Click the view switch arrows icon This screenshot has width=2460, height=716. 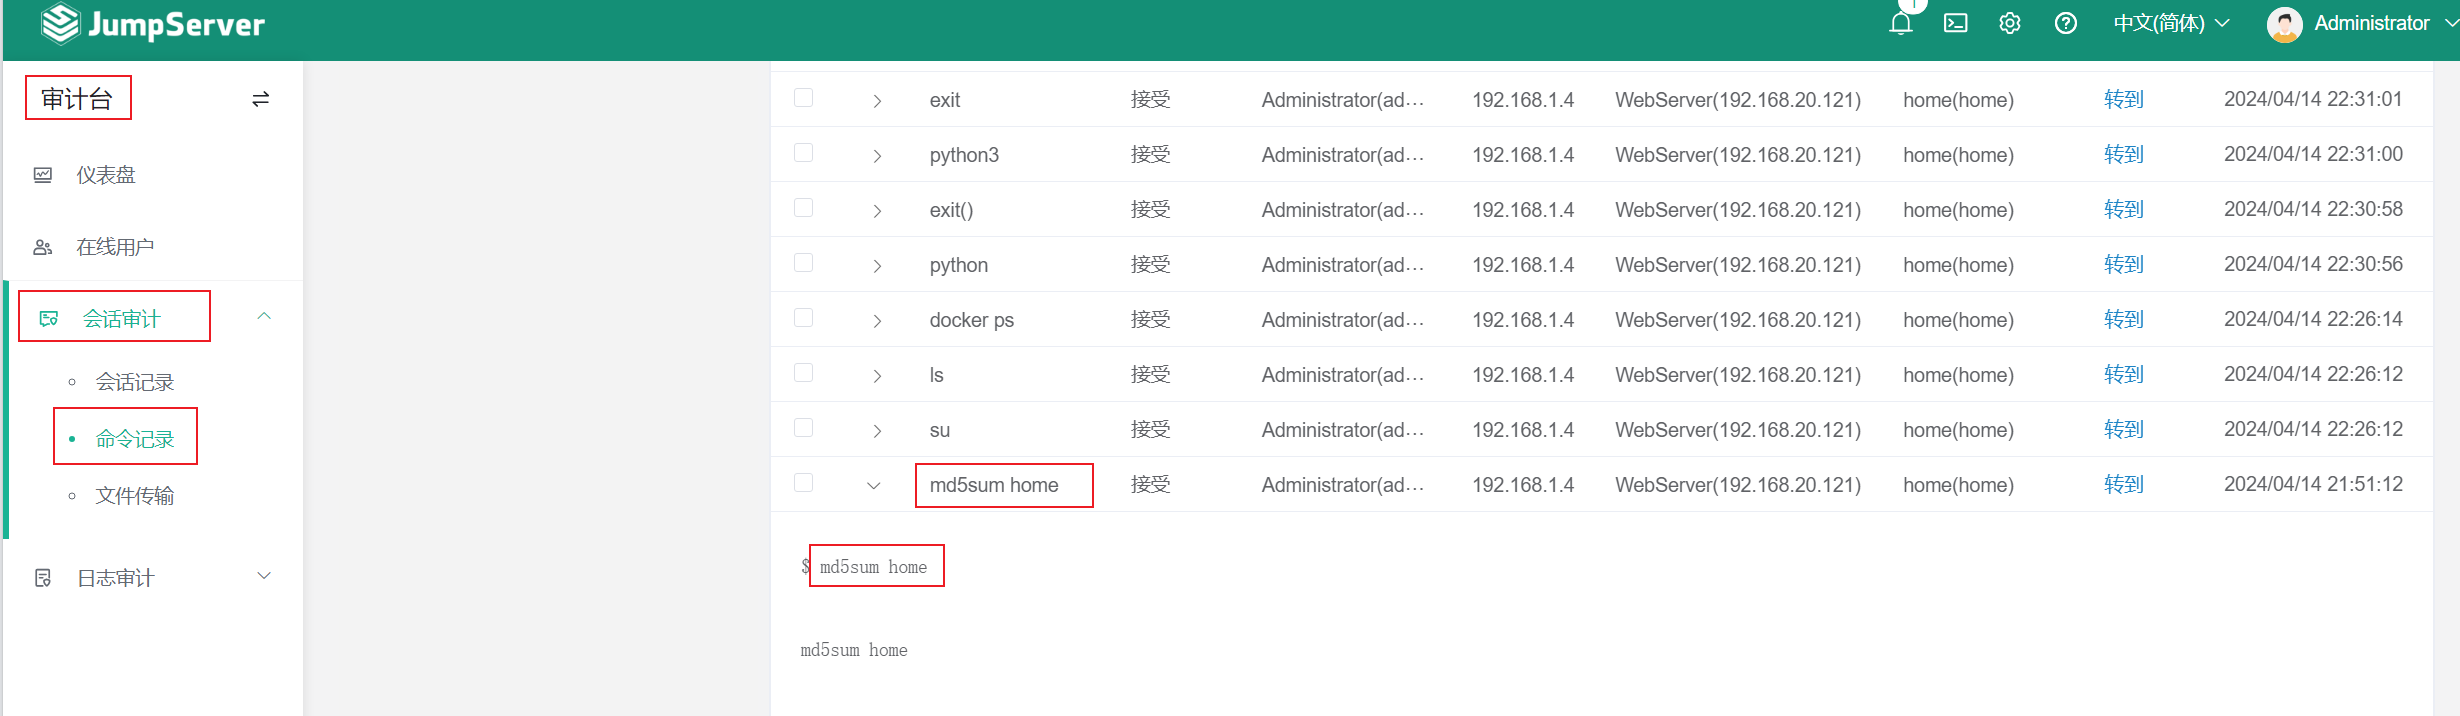(x=260, y=99)
